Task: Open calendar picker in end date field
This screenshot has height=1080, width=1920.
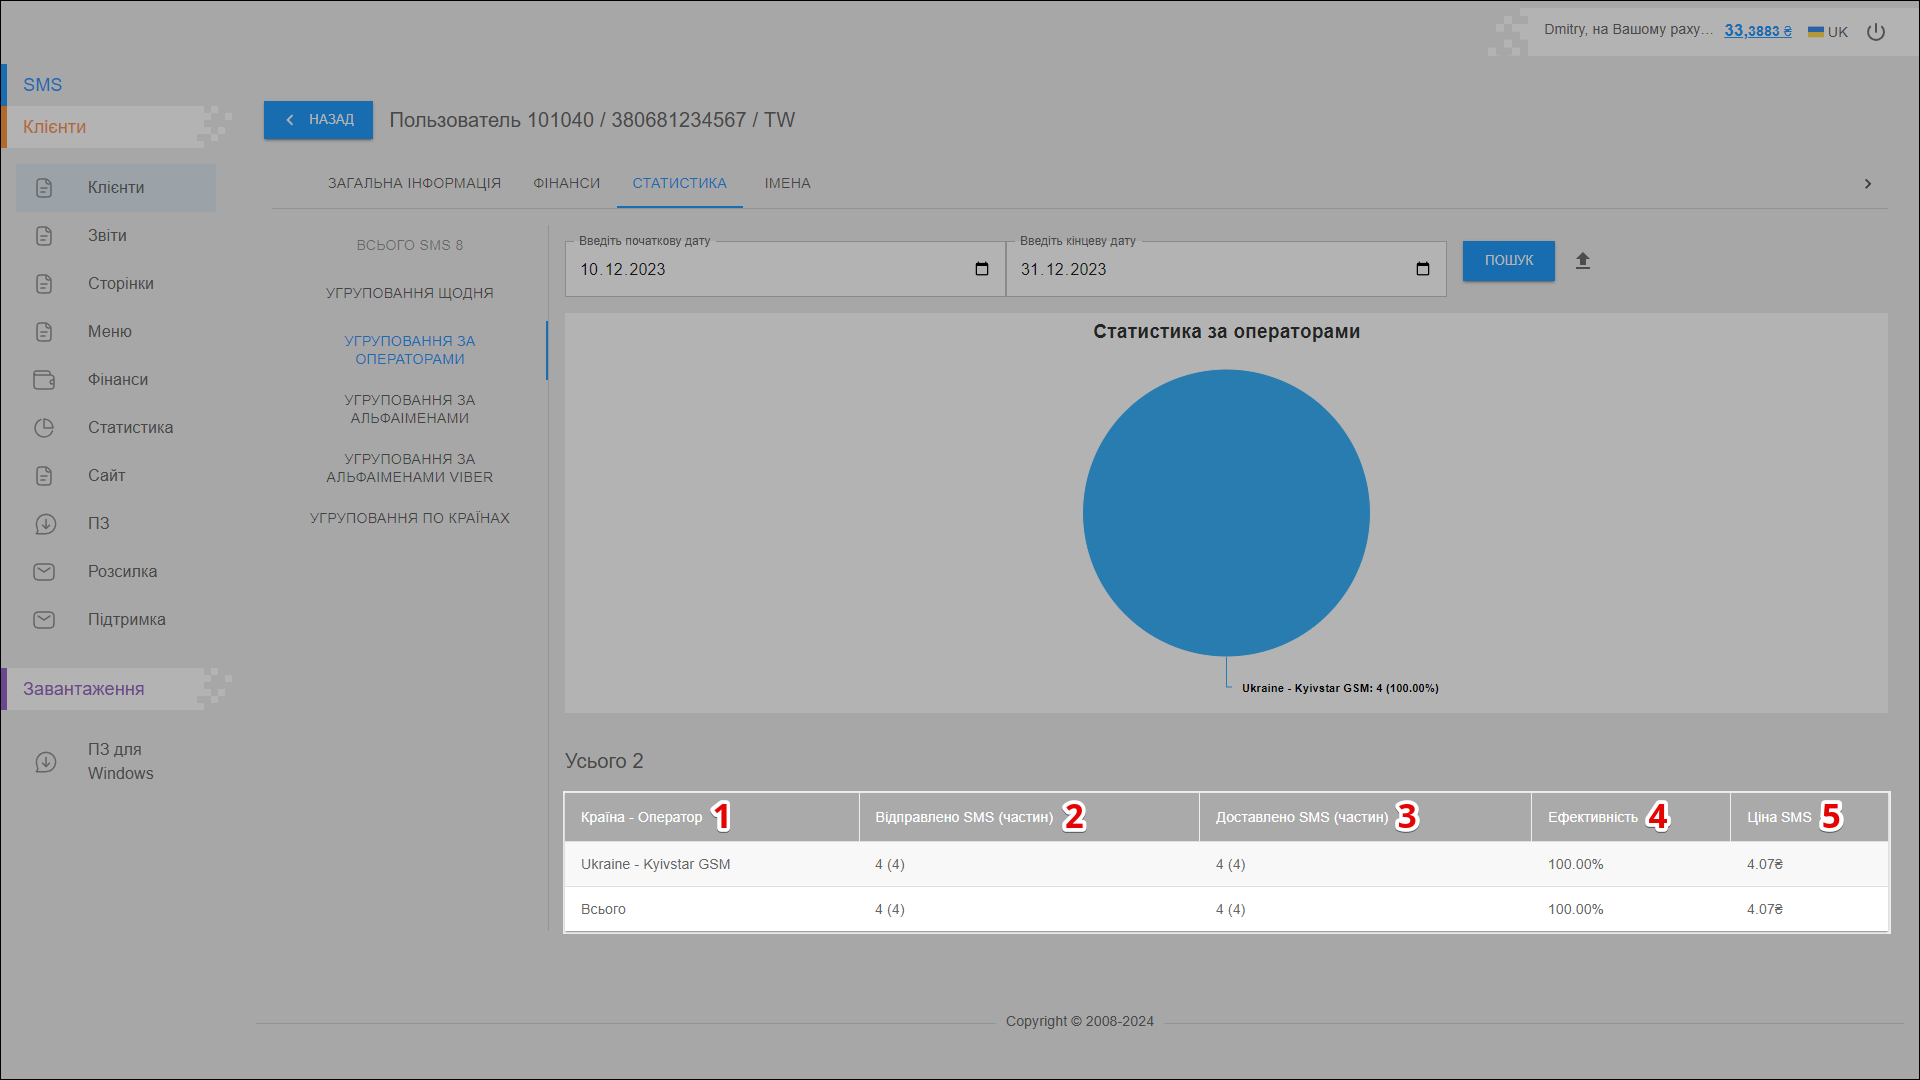Action: [x=1422, y=269]
